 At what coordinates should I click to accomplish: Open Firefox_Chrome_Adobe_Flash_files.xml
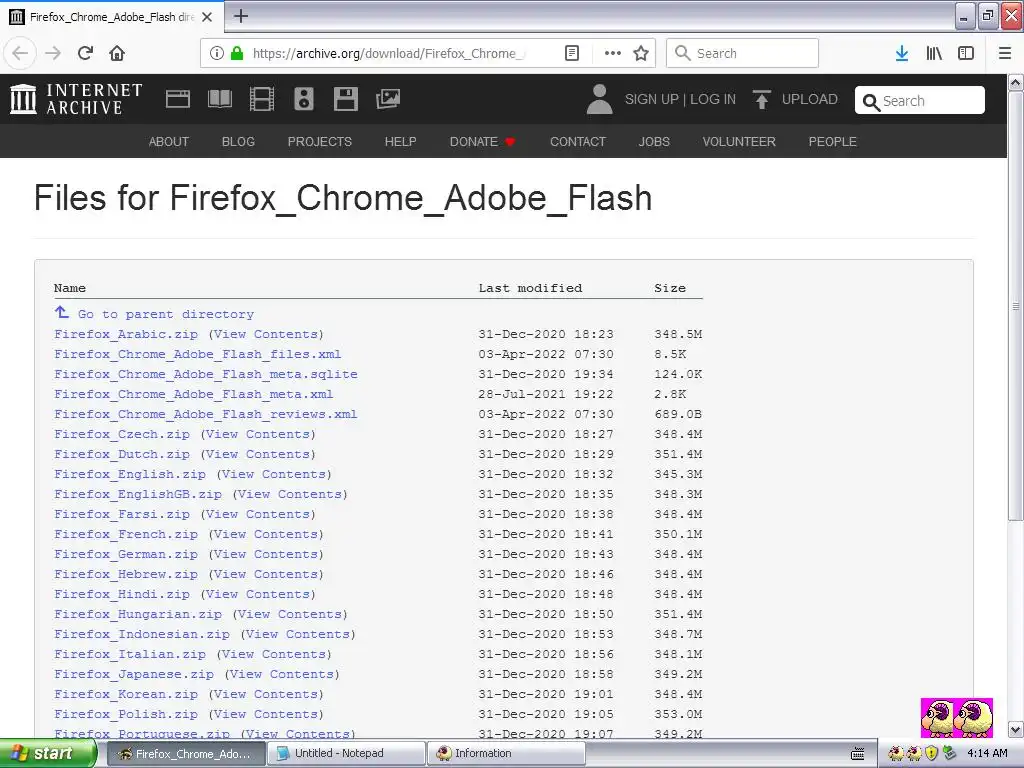tap(198, 355)
